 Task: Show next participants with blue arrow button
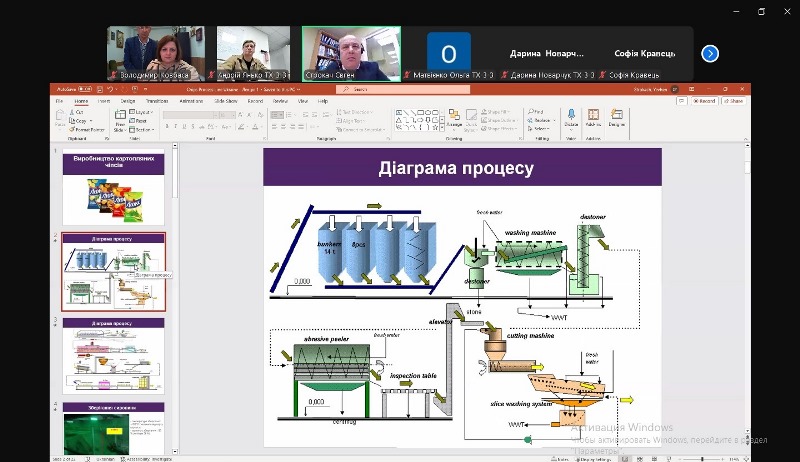(710, 54)
